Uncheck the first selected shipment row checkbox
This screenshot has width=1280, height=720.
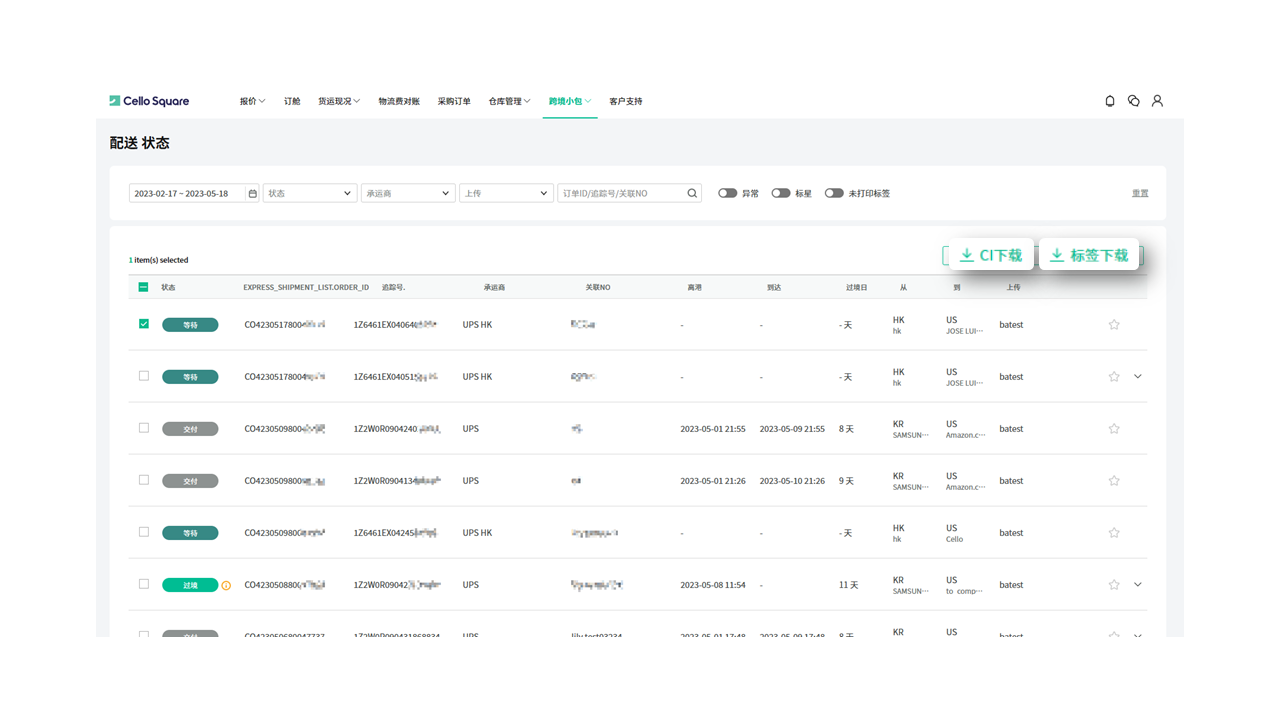click(x=144, y=324)
